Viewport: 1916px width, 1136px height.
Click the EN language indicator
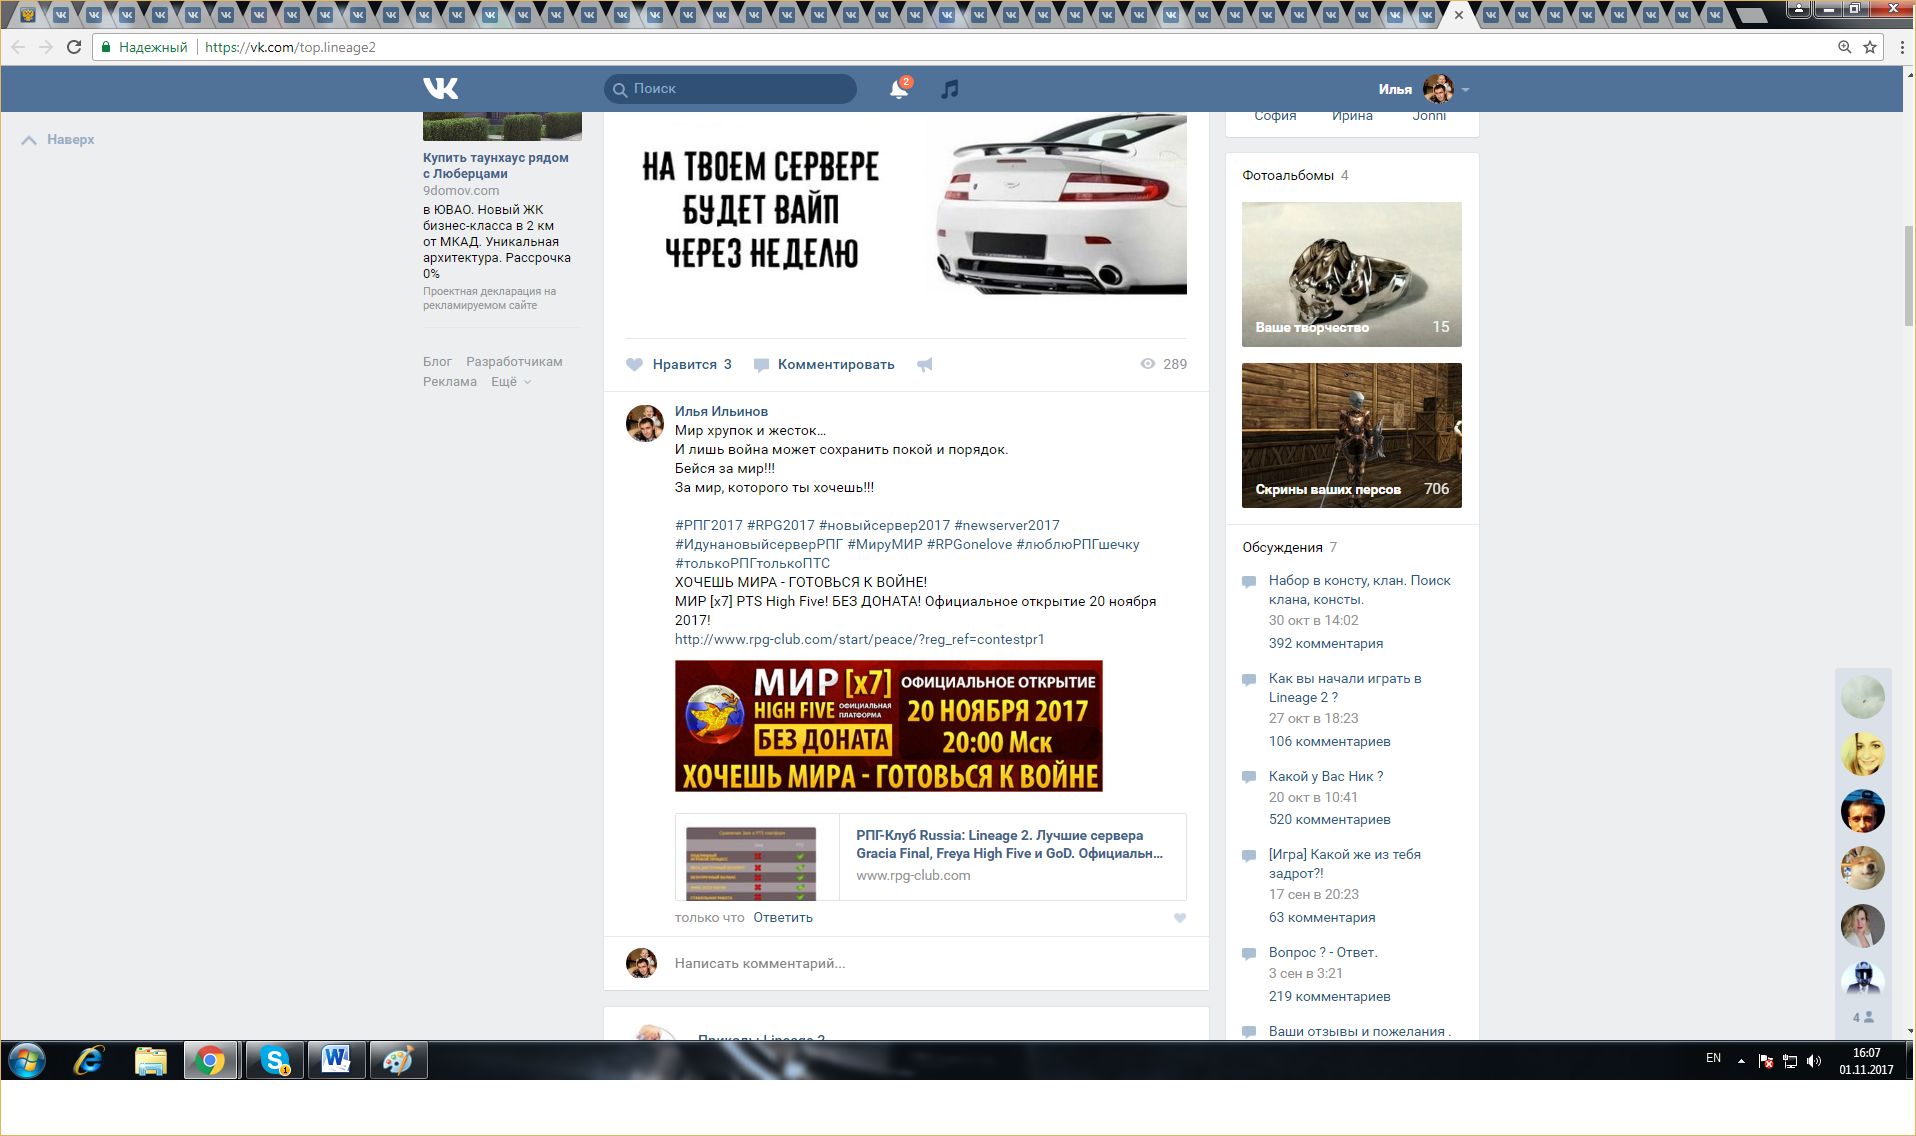pos(1713,1058)
